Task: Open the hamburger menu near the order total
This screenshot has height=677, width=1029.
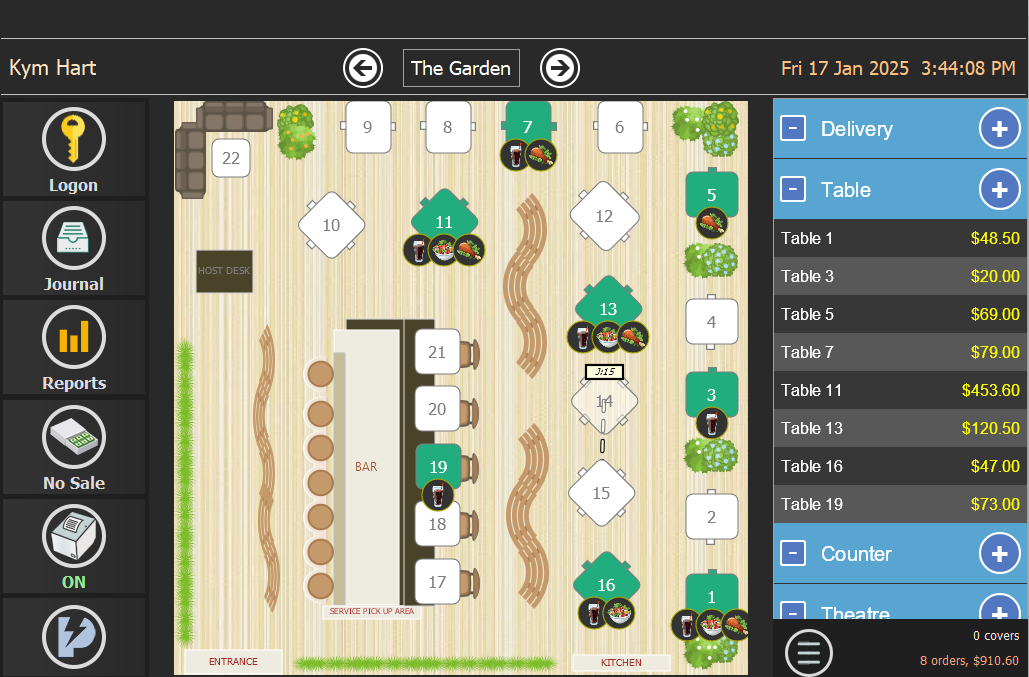Action: click(x=809, y=652)
